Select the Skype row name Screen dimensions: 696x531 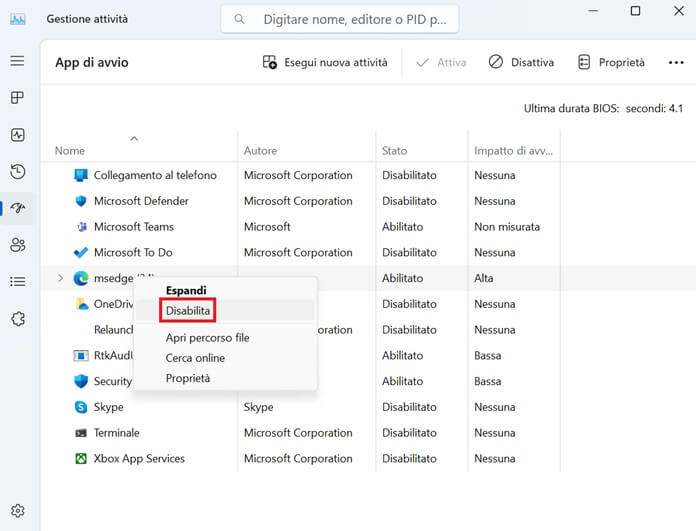point(108,407)
